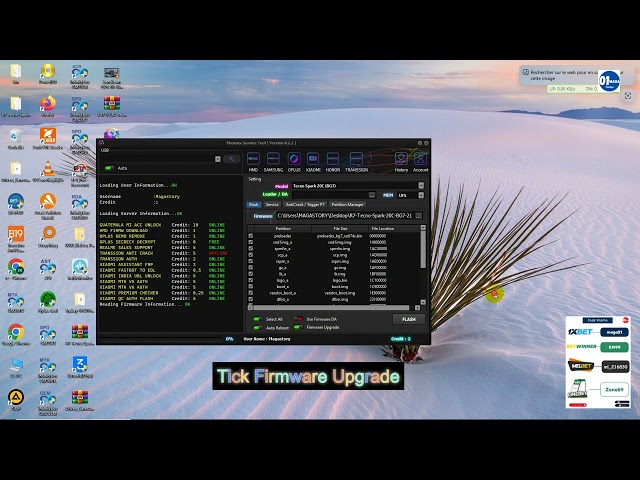Uncheck the vendor_boot_a partition checkbox
The width and height of the screenshot is (640, 480).
click(251, 293)
